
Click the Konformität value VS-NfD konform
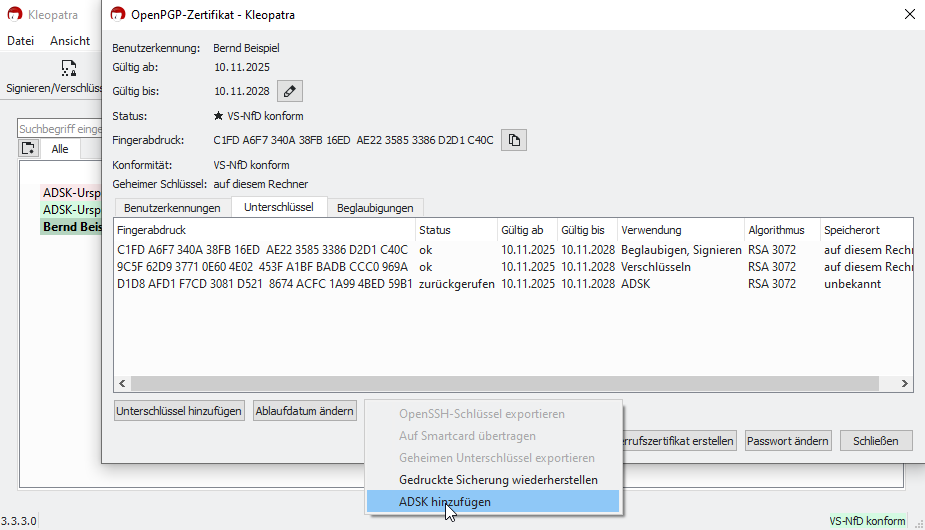[251, 165]
